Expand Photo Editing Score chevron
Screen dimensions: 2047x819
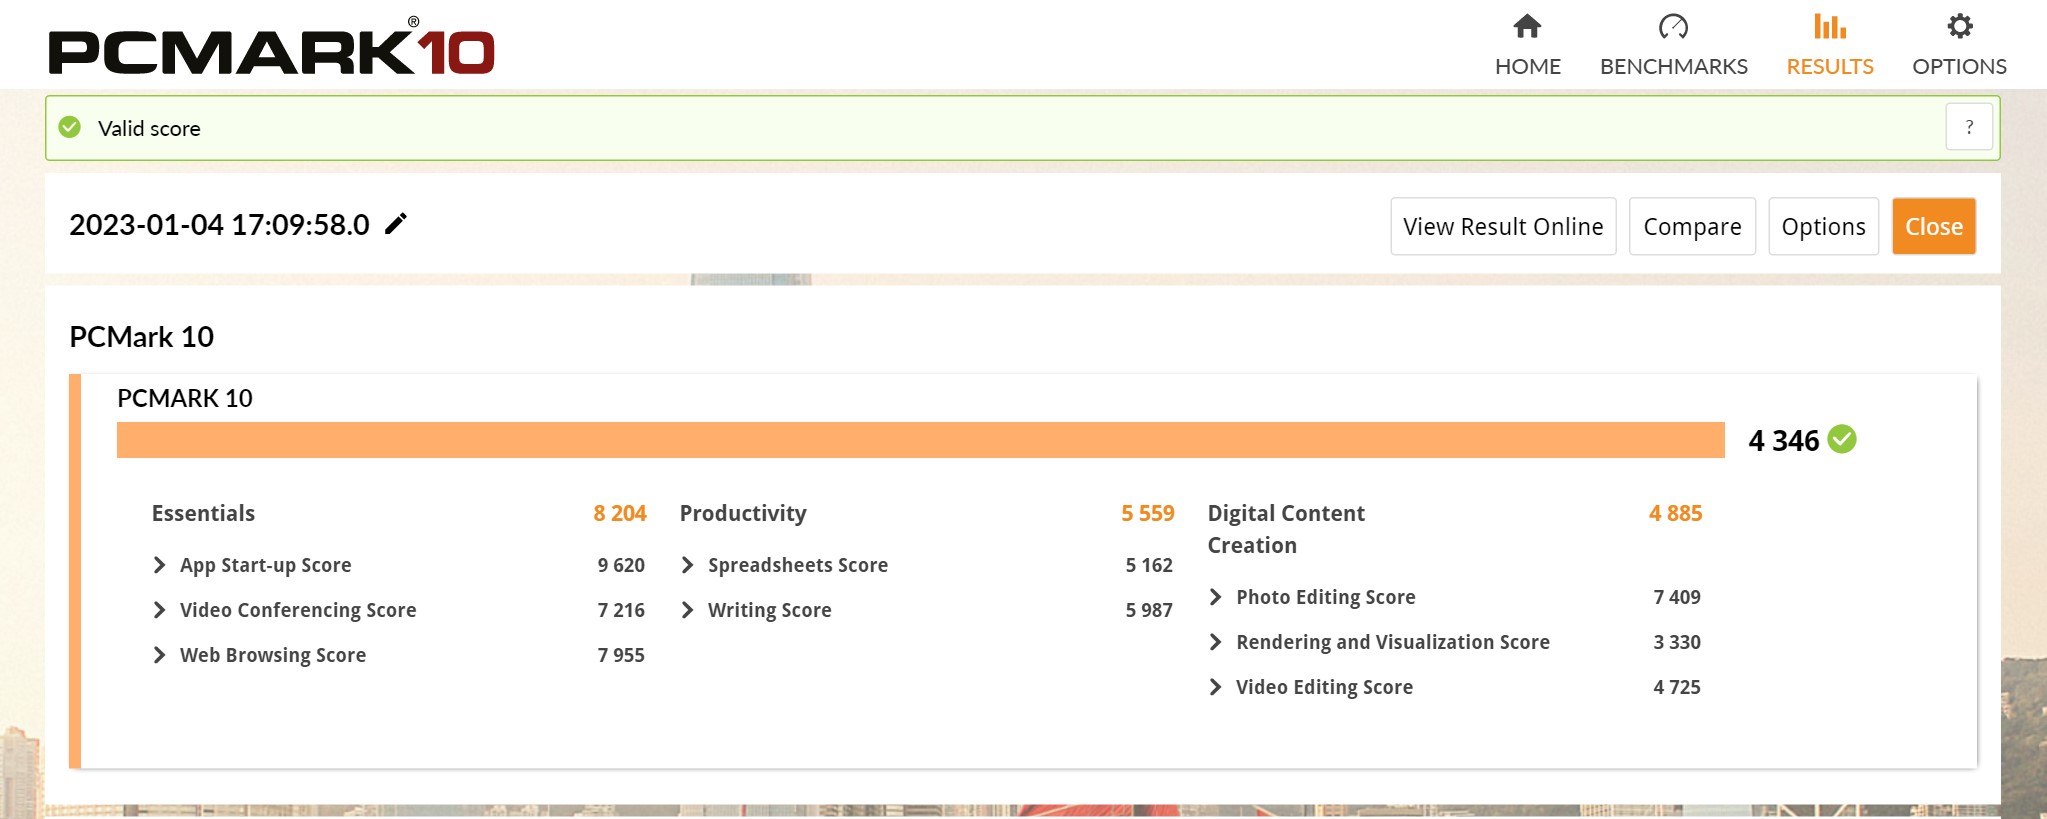pyautogui.click(x=1215, y=597)
